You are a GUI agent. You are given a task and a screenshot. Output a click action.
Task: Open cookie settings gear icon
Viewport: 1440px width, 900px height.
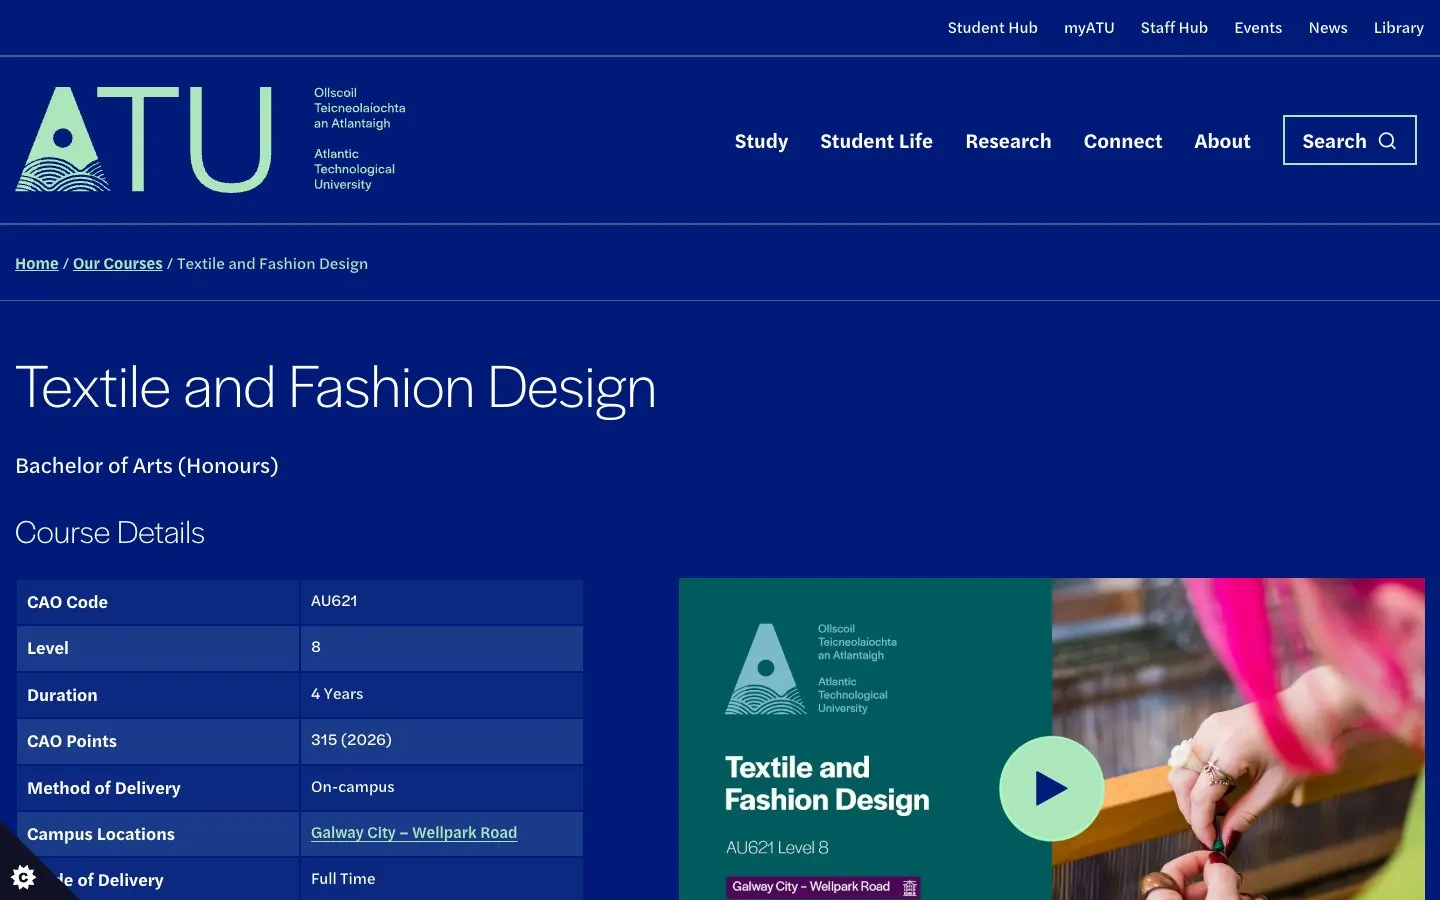click(23, 877)
